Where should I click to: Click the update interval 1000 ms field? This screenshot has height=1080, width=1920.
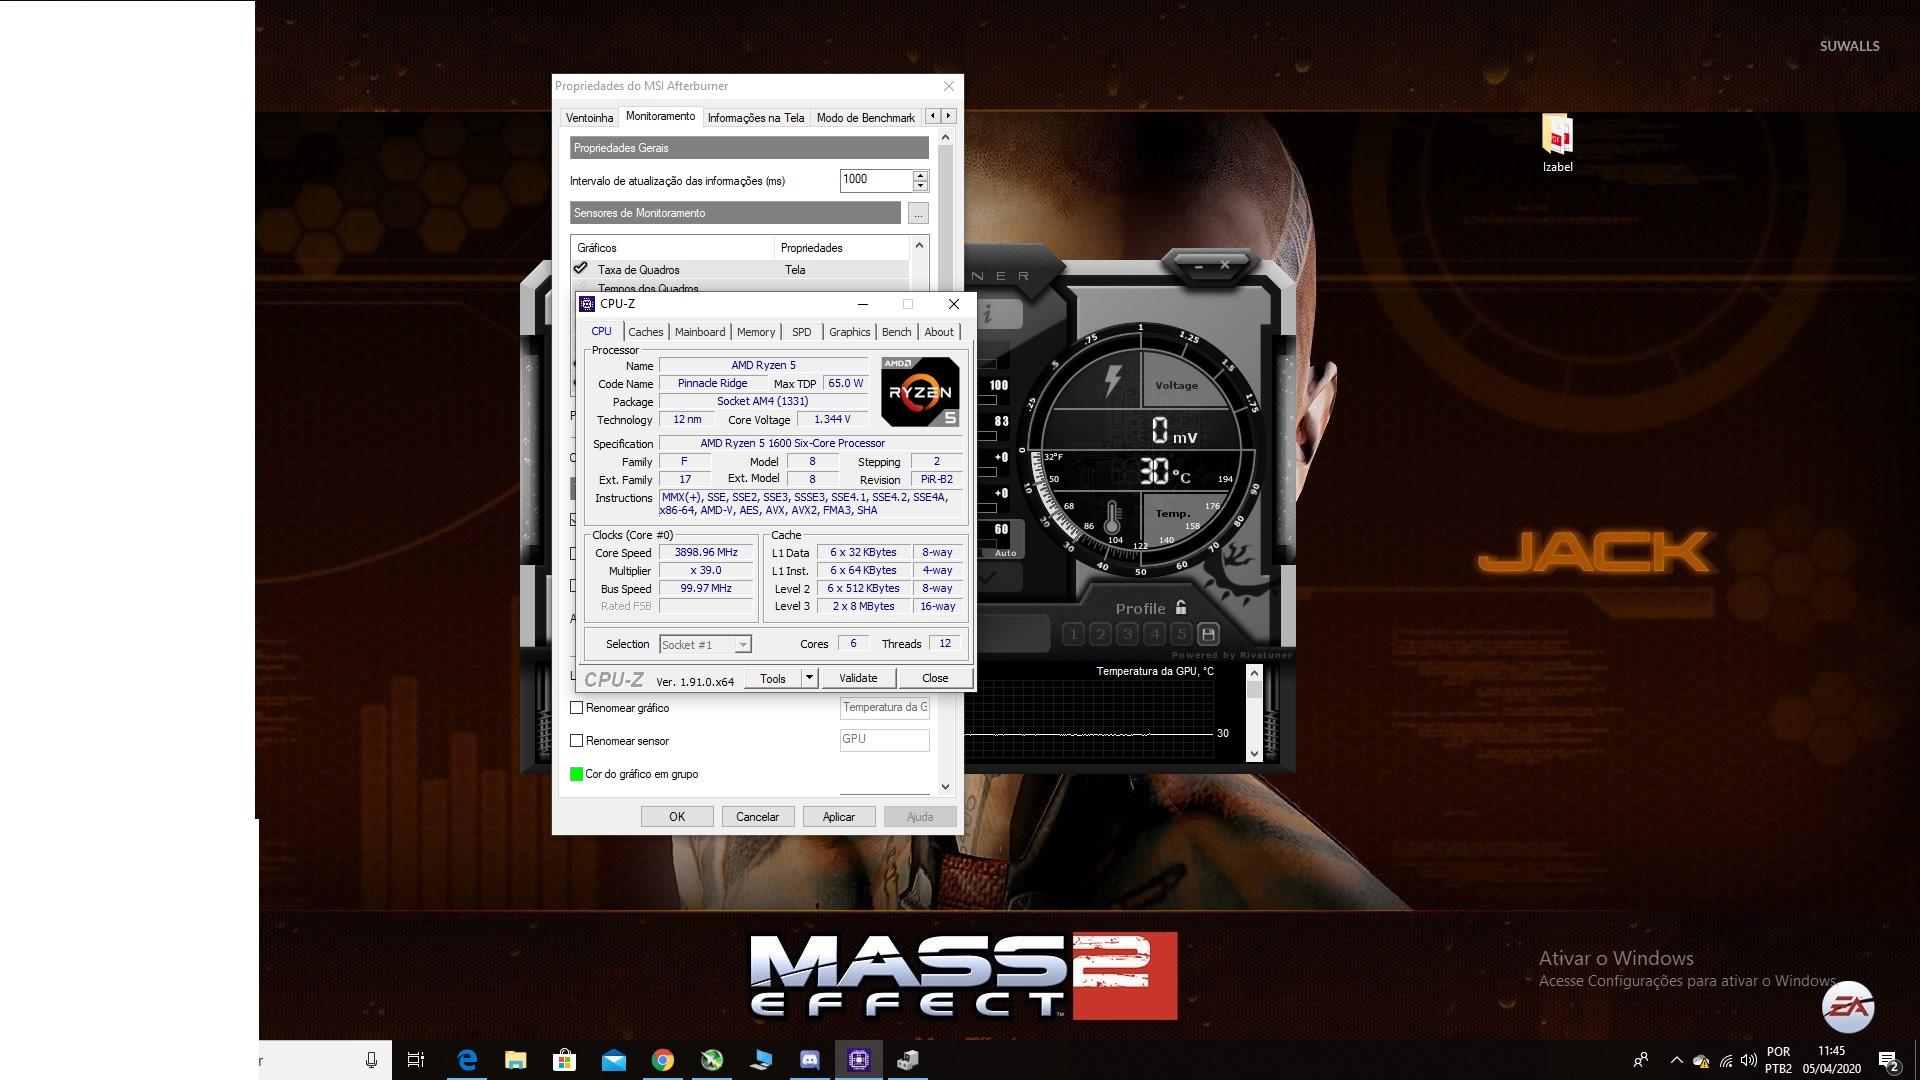pos(876,180)
